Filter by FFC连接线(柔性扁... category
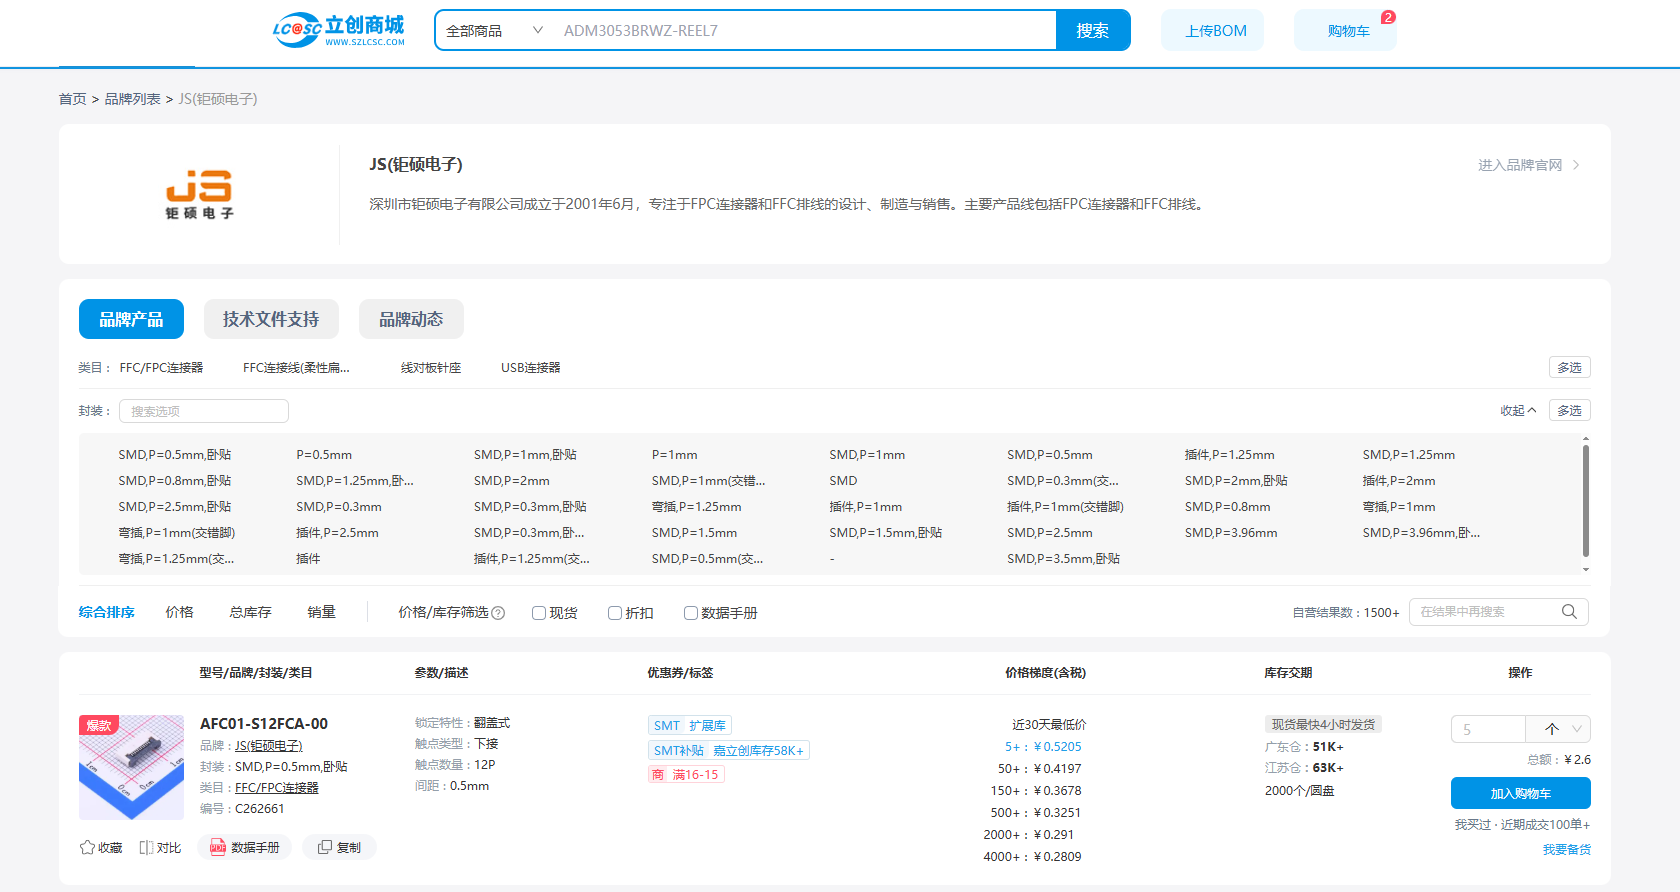The image size is (1680, 892). [296, 368]
